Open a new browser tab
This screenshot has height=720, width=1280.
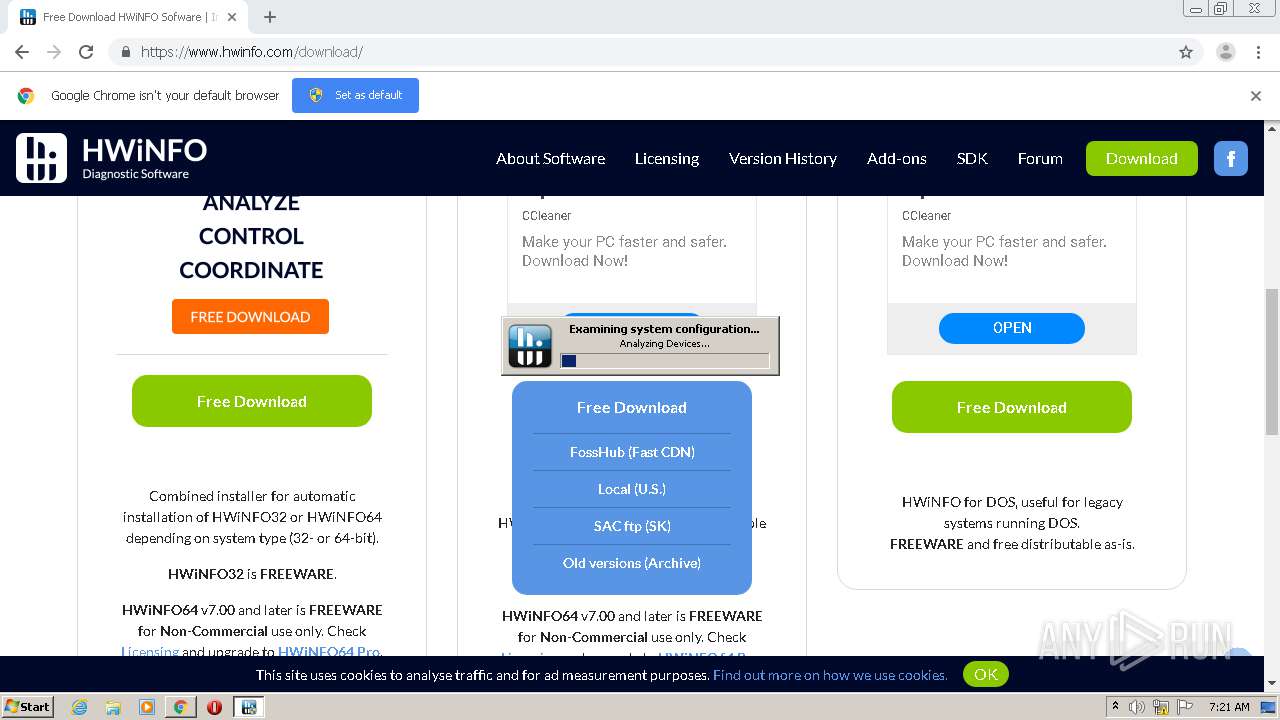coord(270,17)
